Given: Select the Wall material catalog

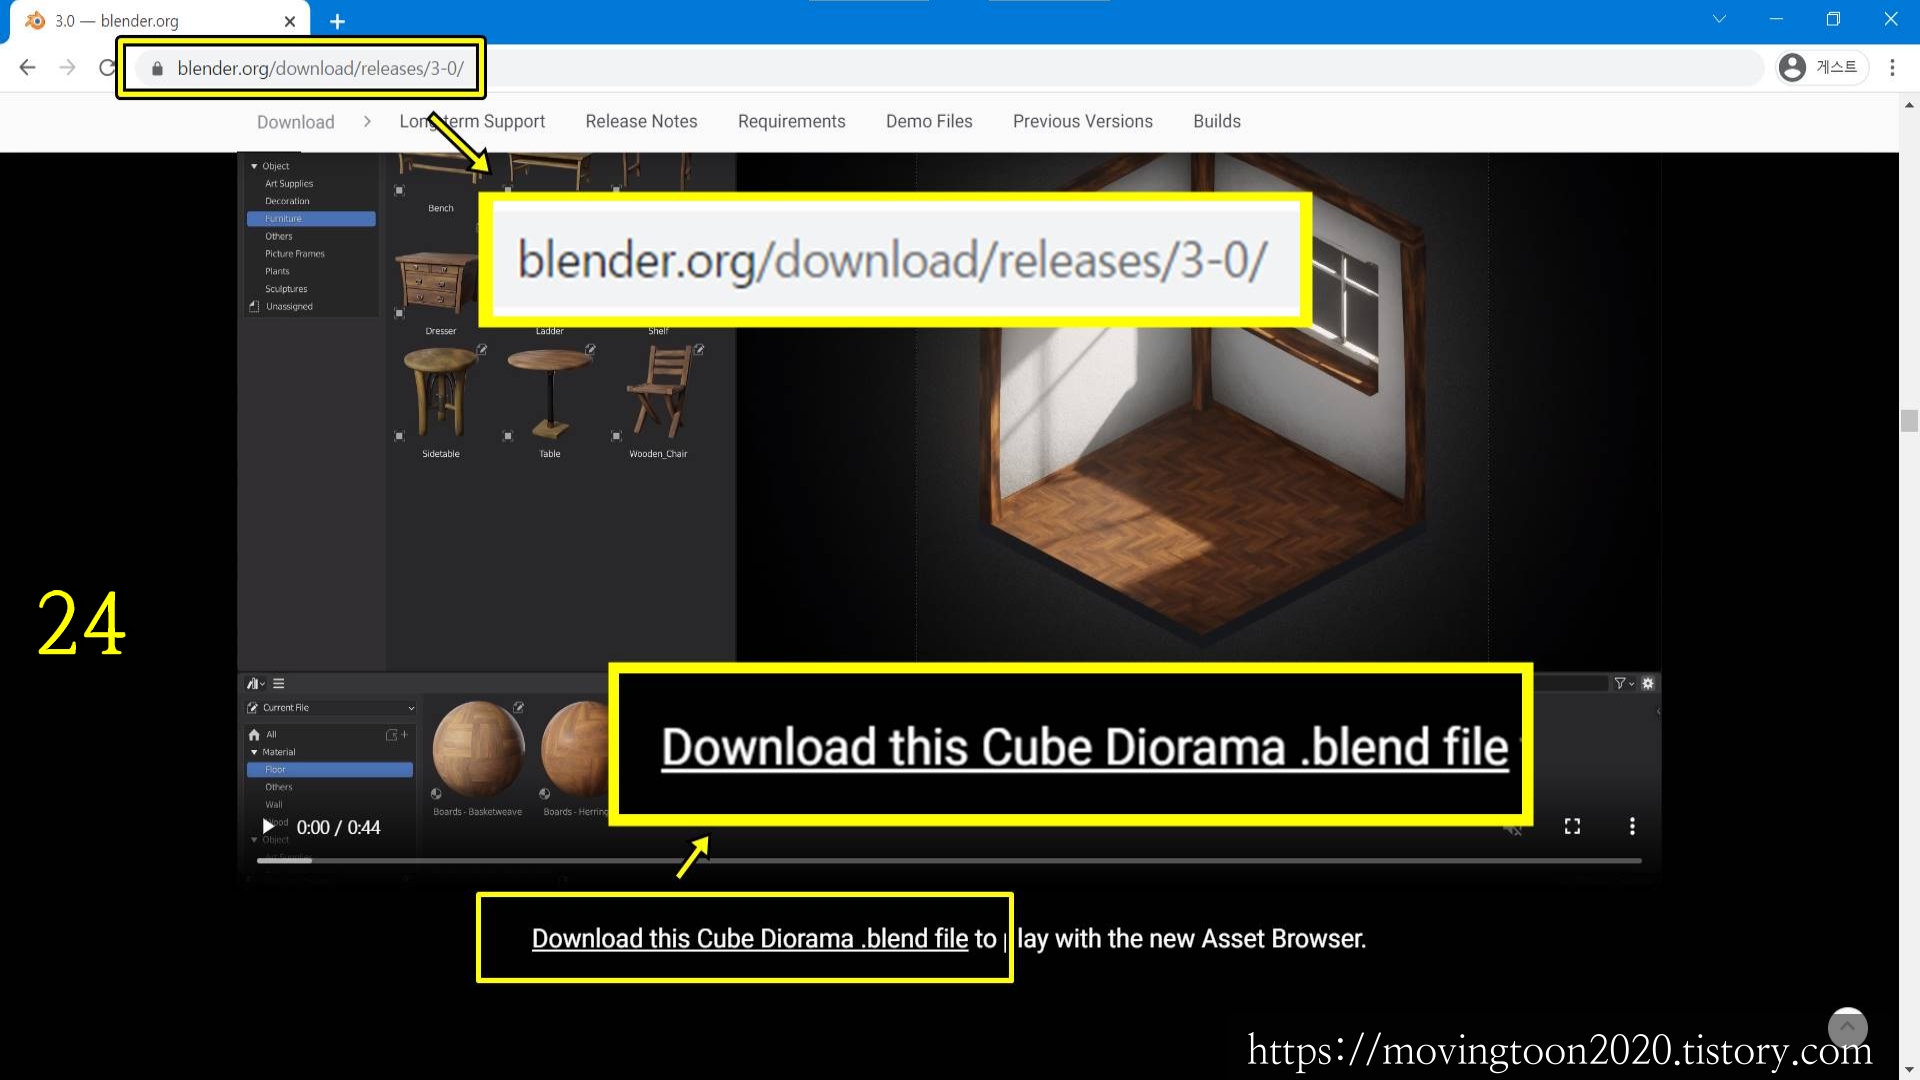Looking at the screenshot, I should pos(274,805).
